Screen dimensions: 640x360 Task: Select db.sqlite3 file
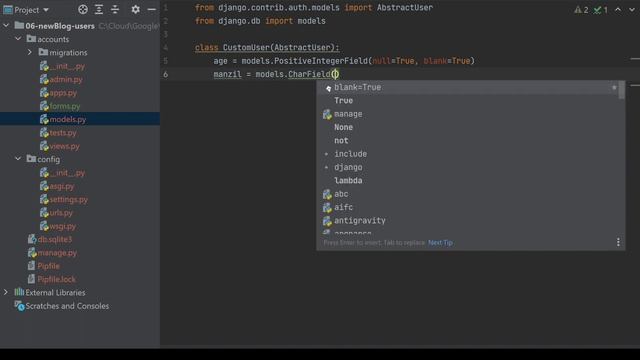coord(55,240)
